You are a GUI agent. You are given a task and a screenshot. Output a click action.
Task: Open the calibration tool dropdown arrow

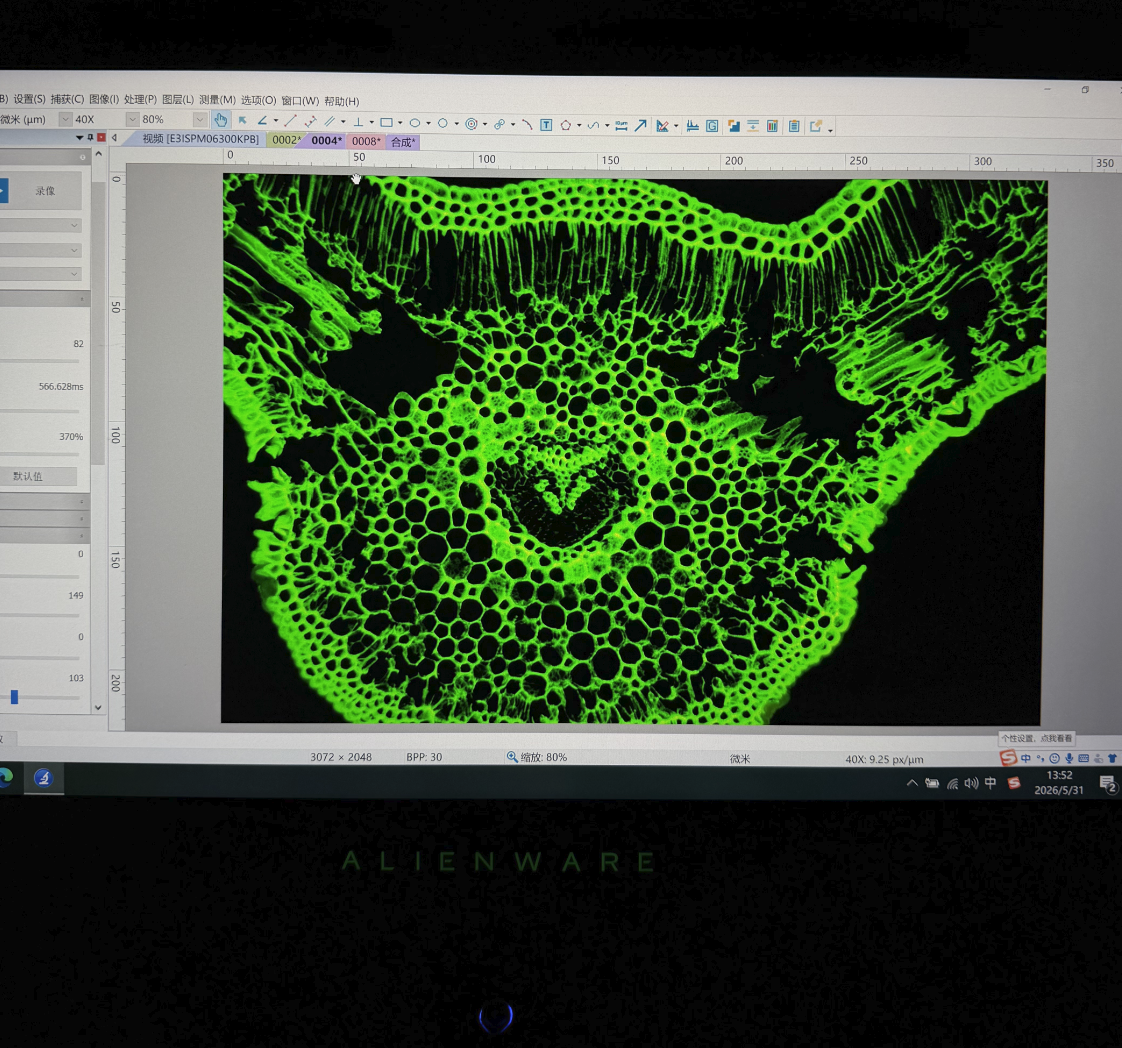pos(676,127)
